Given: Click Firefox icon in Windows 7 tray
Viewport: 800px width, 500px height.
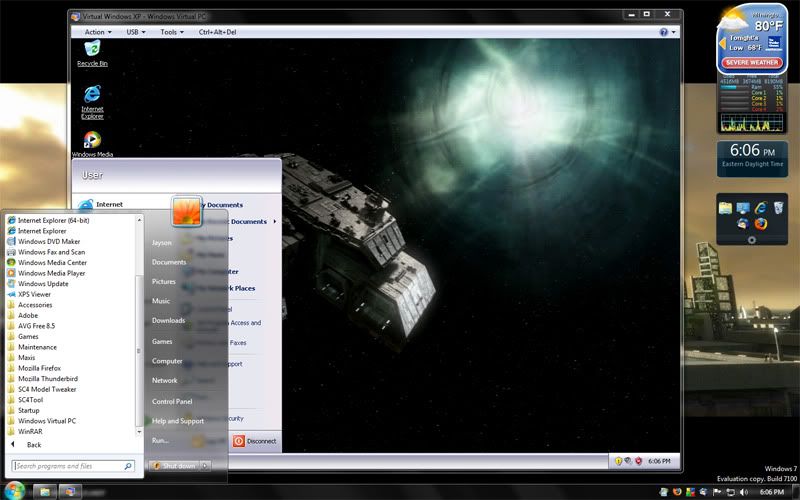Looking at the screenshot, I should click(x=677, y=492).
